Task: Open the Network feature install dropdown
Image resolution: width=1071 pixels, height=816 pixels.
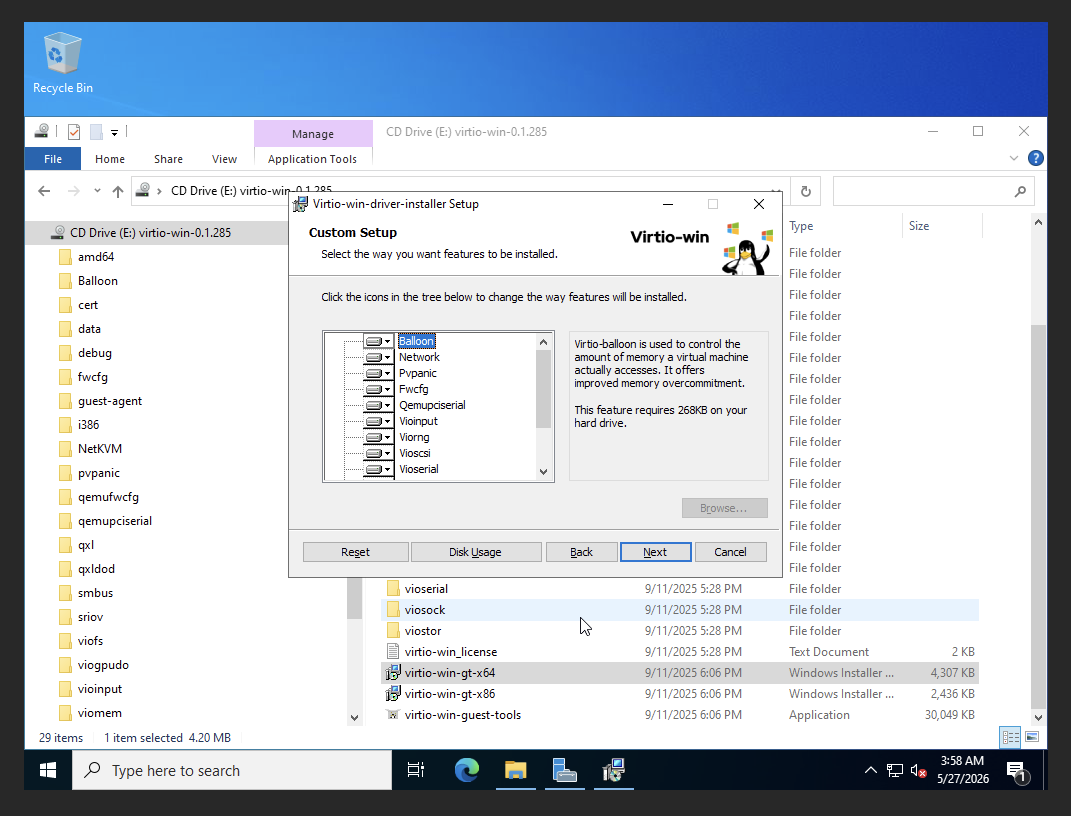Action: point(378,357)
